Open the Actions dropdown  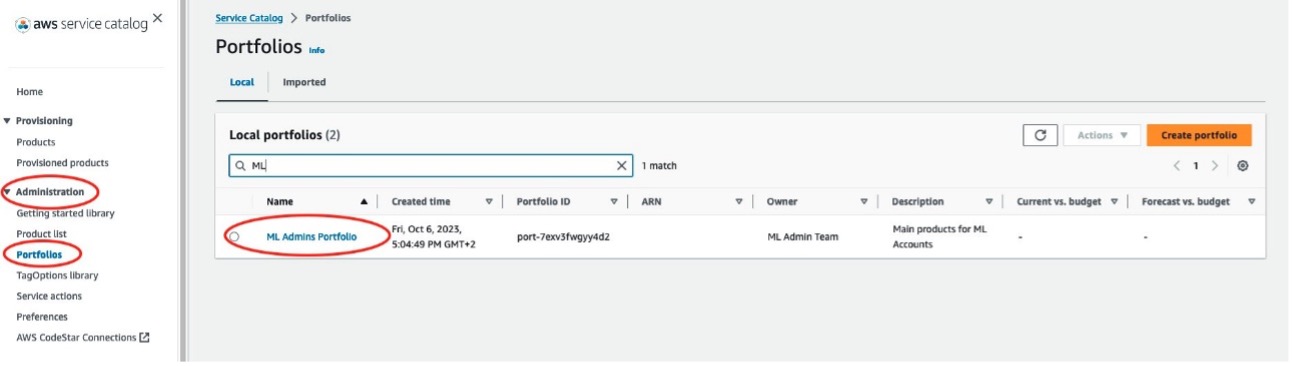1102,135
